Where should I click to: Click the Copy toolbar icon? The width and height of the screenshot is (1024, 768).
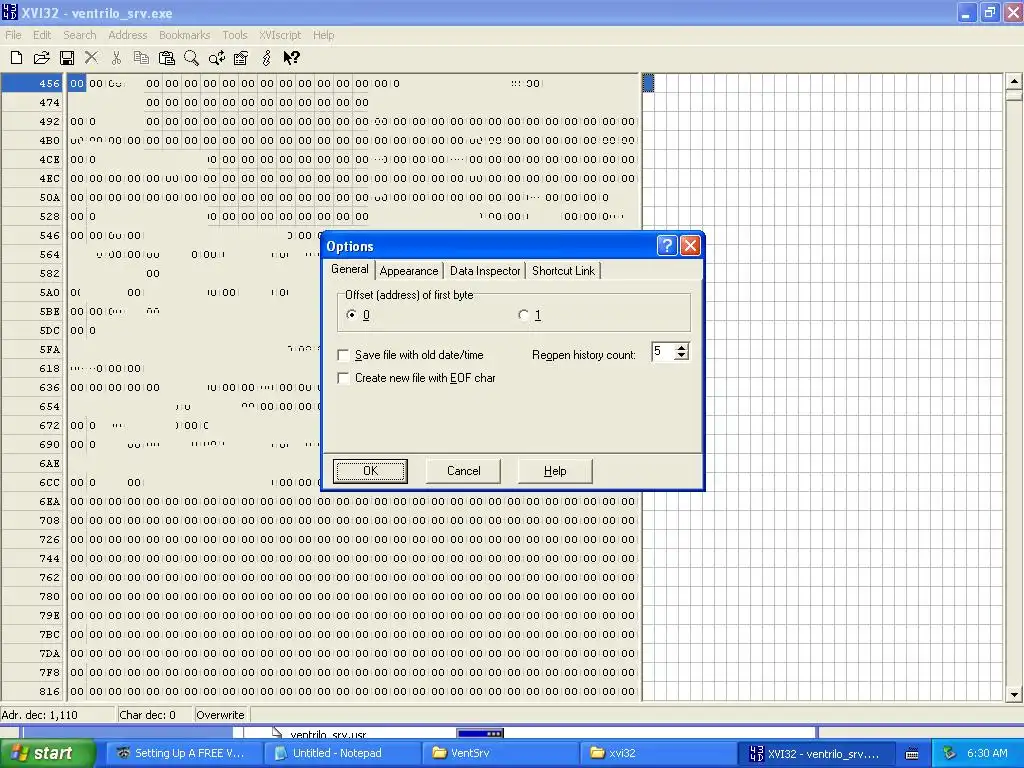click(x=141, y=58)
